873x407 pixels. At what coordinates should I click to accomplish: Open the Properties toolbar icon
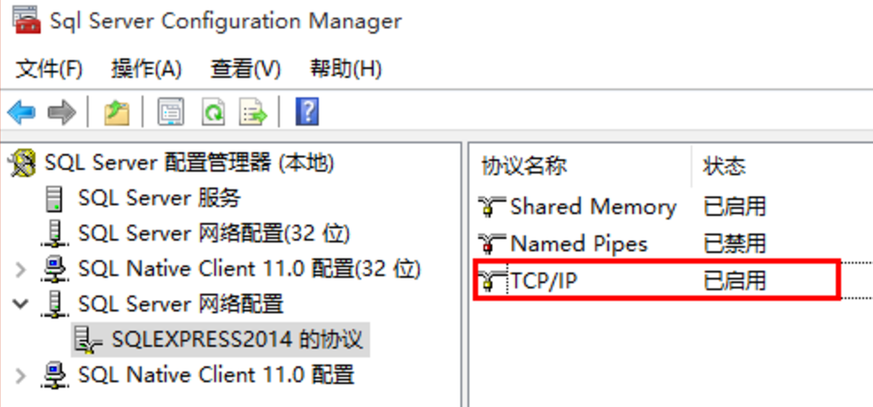point(171,113)
